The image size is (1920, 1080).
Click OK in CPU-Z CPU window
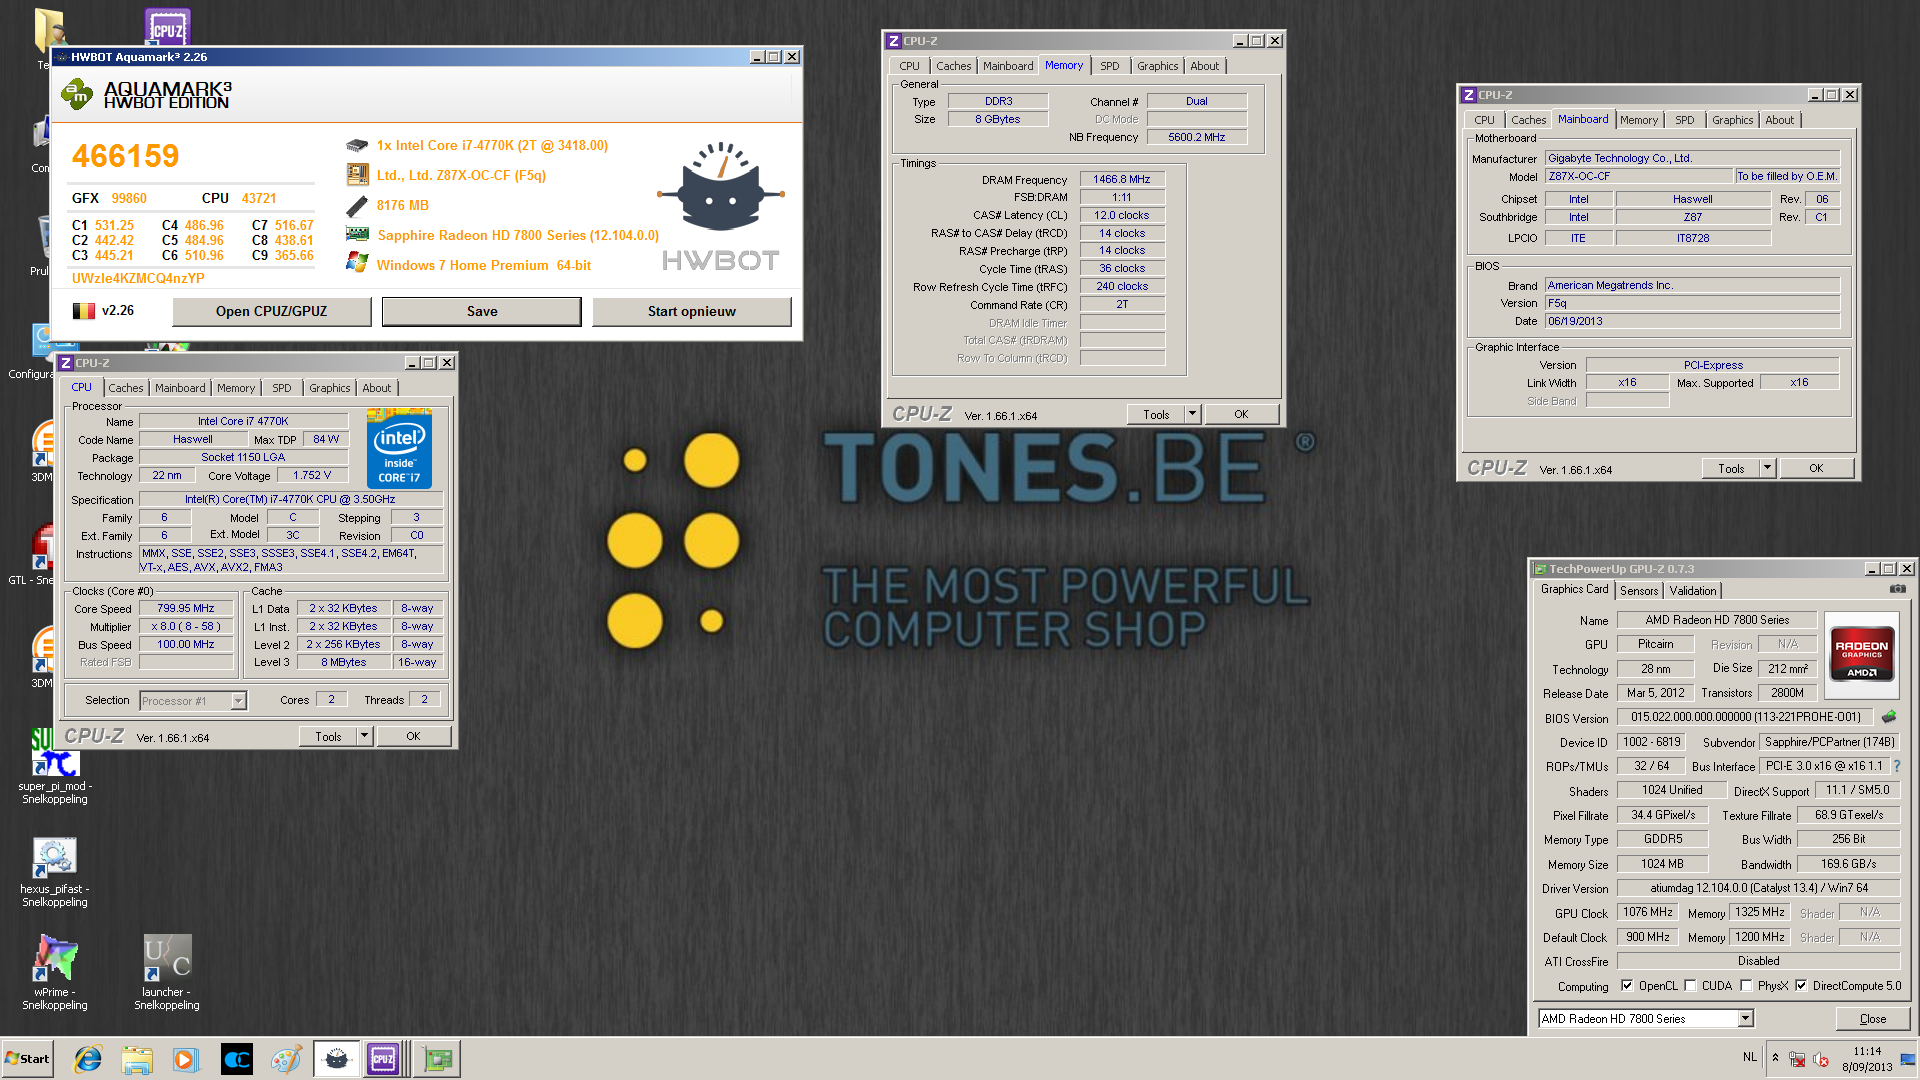(413, 736)
